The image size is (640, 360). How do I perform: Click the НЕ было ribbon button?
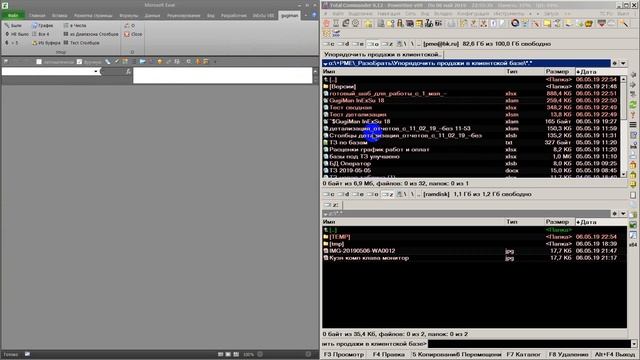point(16,34)
